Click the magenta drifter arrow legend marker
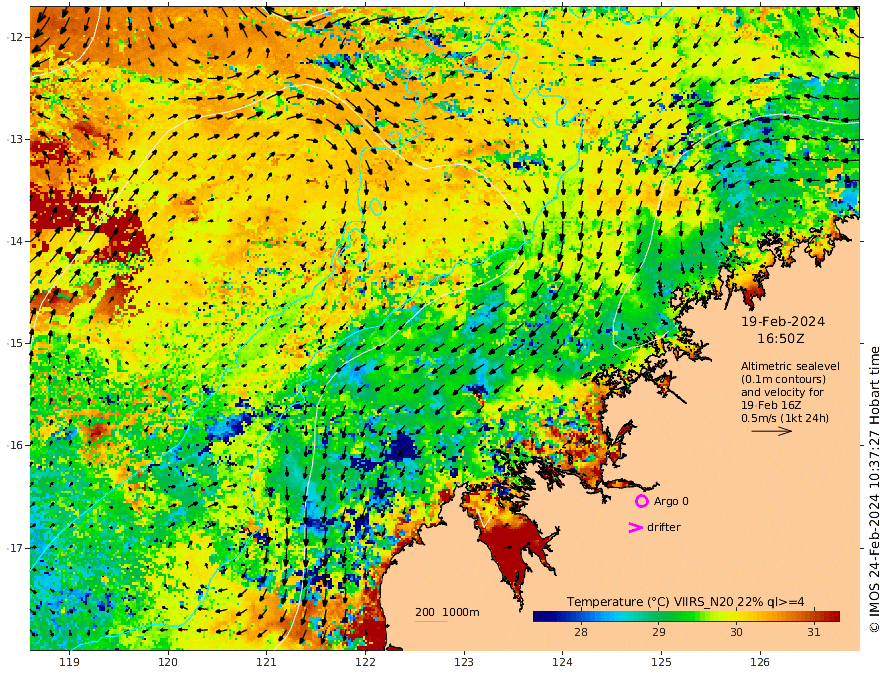The width and height of the screenshot is (880, 680). point(635,527)
